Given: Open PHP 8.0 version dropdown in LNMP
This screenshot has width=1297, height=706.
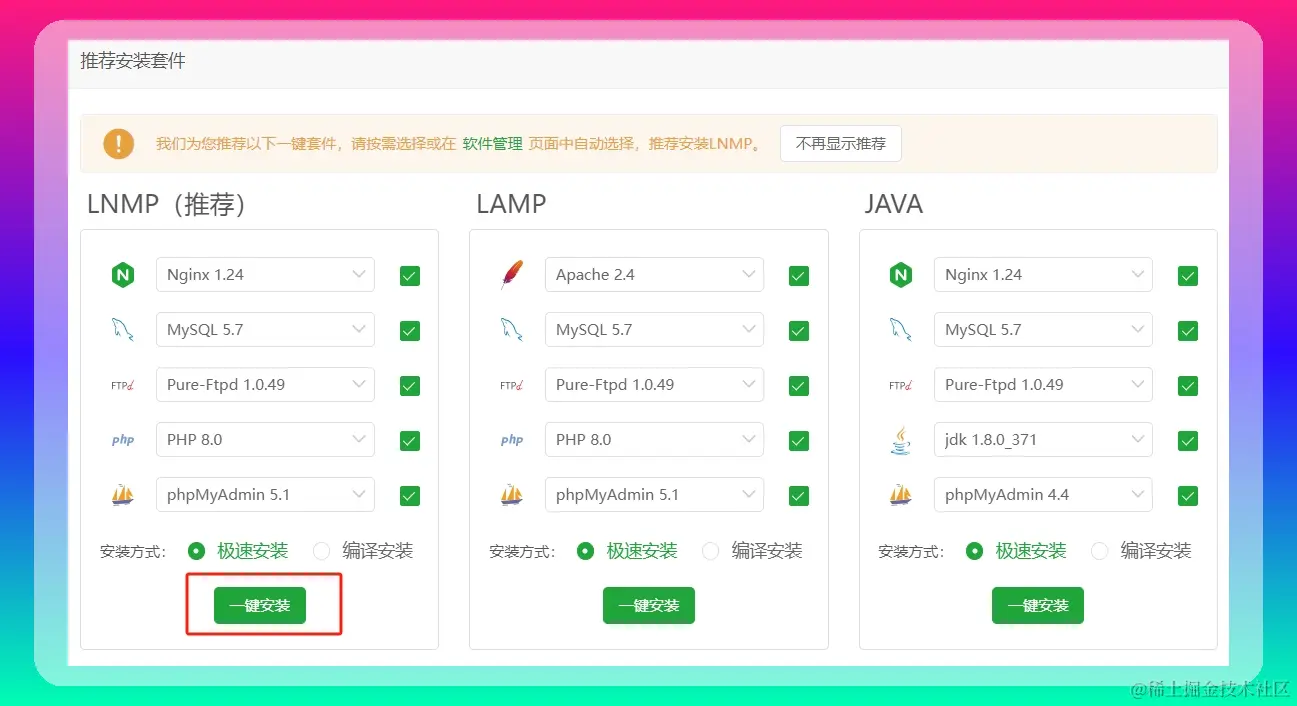Looking at the screenshot, I should click(x=265, y=440).
